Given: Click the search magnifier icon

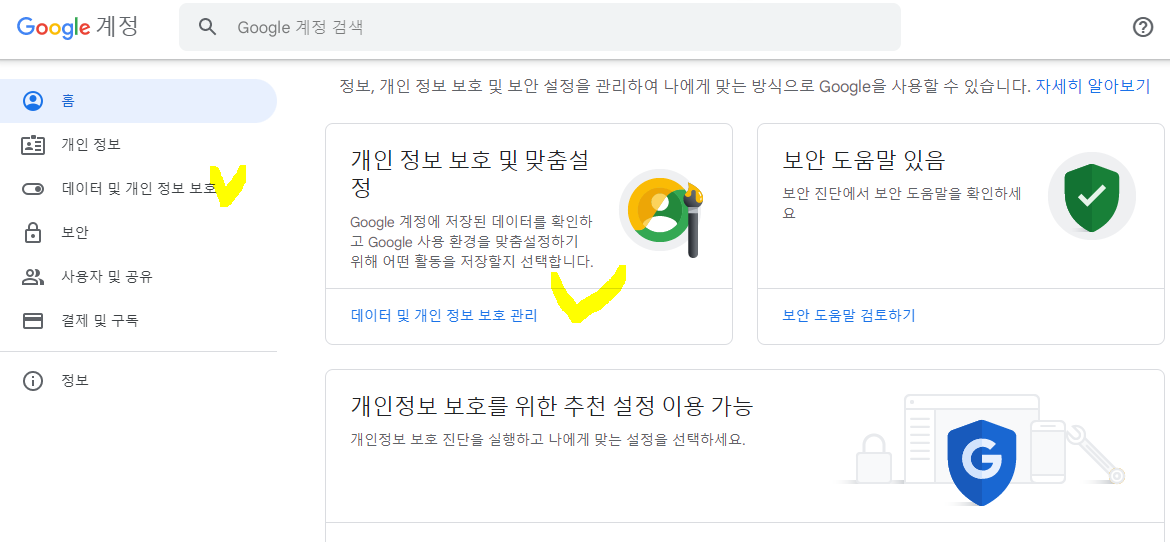Looking at the screenshot, I should click(x=207, y=27).
